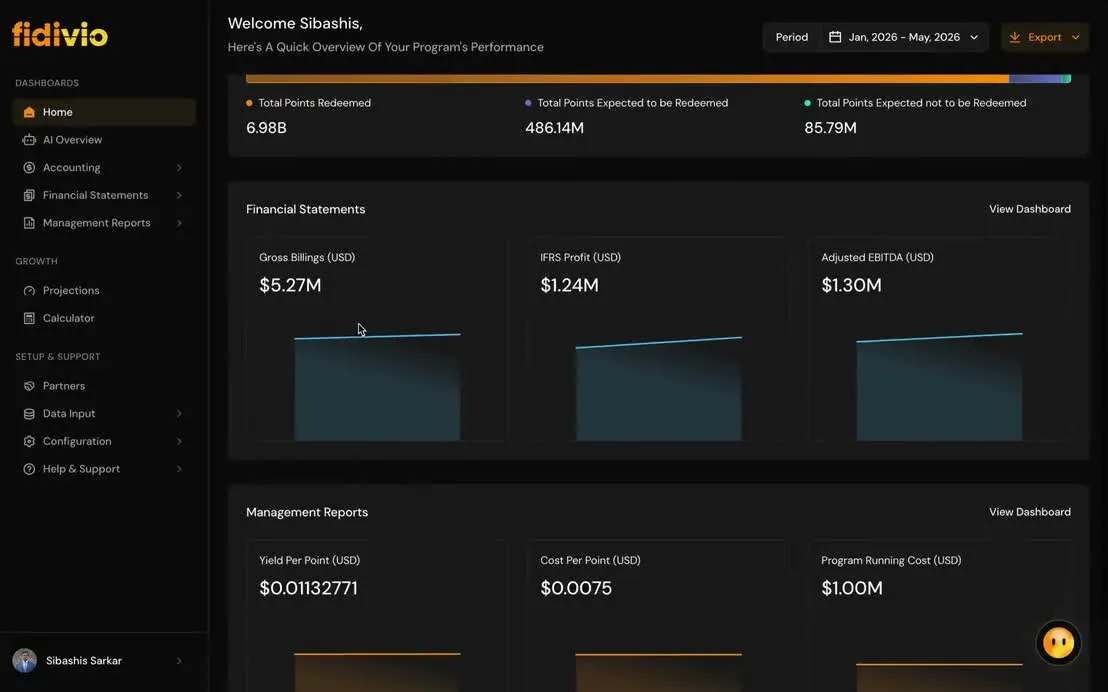The width and height of the screenshot is (1108, 692).
Task: Click the $5.27M Gross Billings value
Action: pyautogui.click(x=290, y=285)
